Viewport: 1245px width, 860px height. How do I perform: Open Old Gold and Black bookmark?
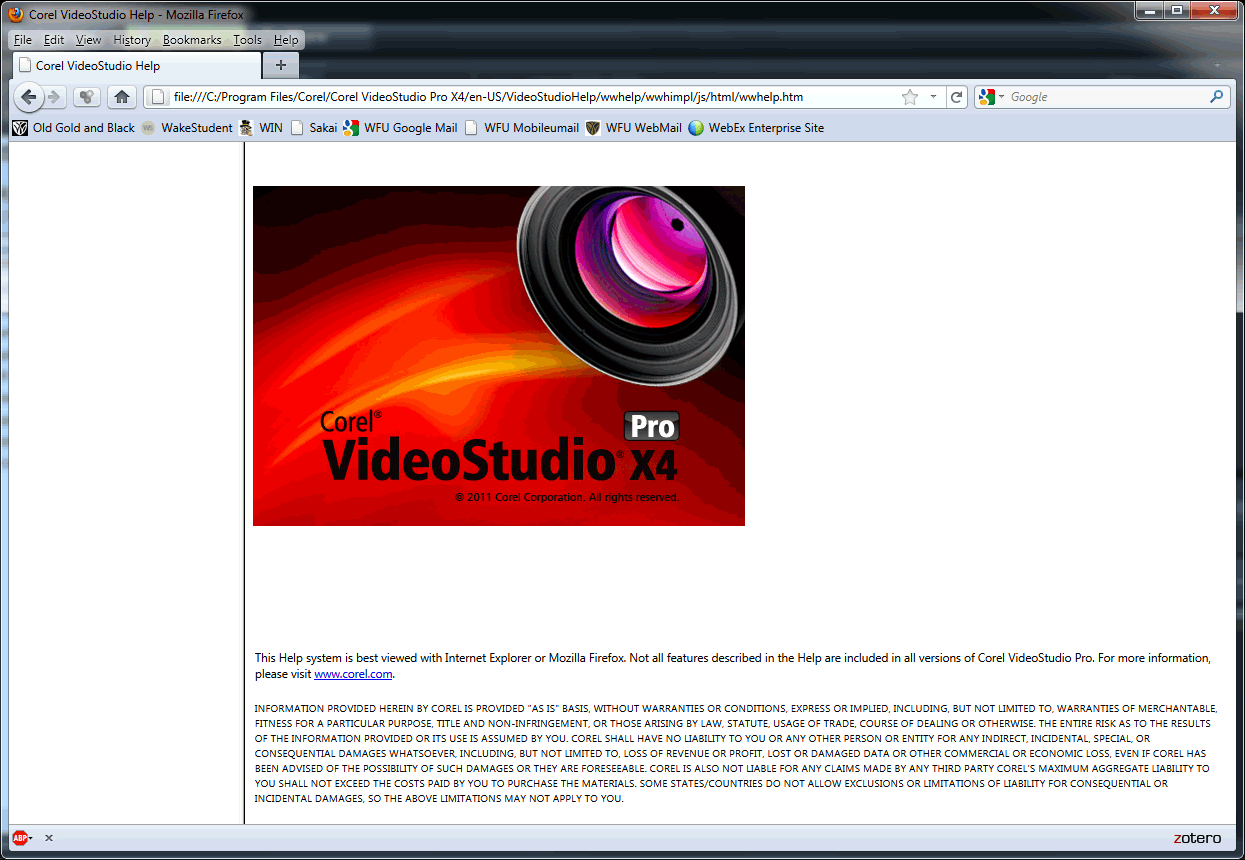pos(73,128)
